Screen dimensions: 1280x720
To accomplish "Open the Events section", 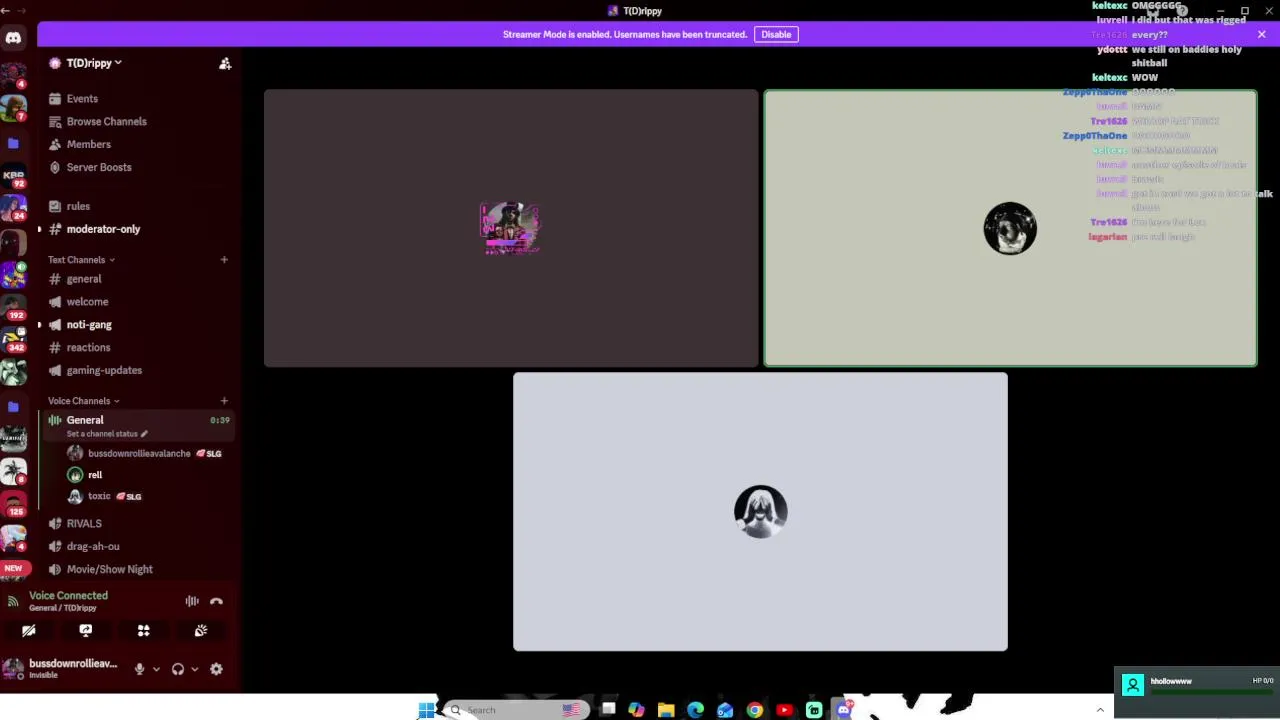I will [82, 99].
